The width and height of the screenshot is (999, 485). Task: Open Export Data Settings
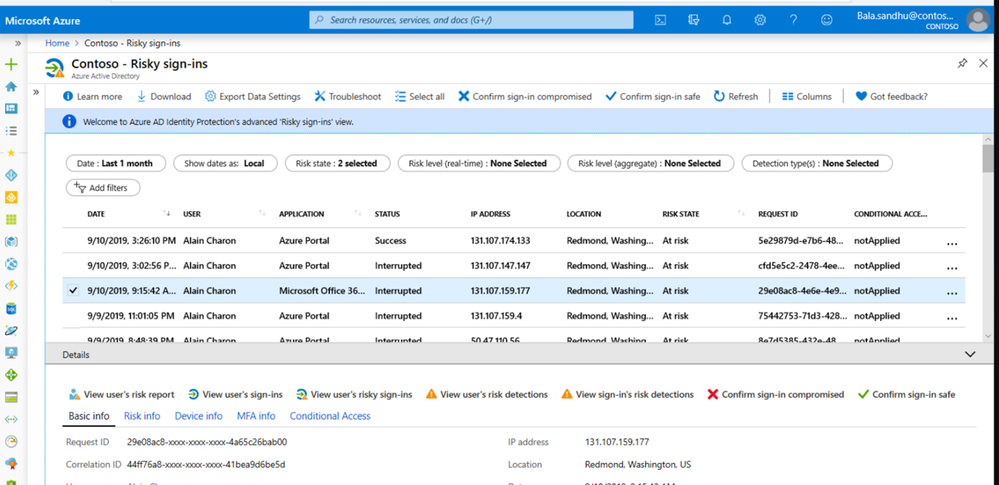point(252,97)
